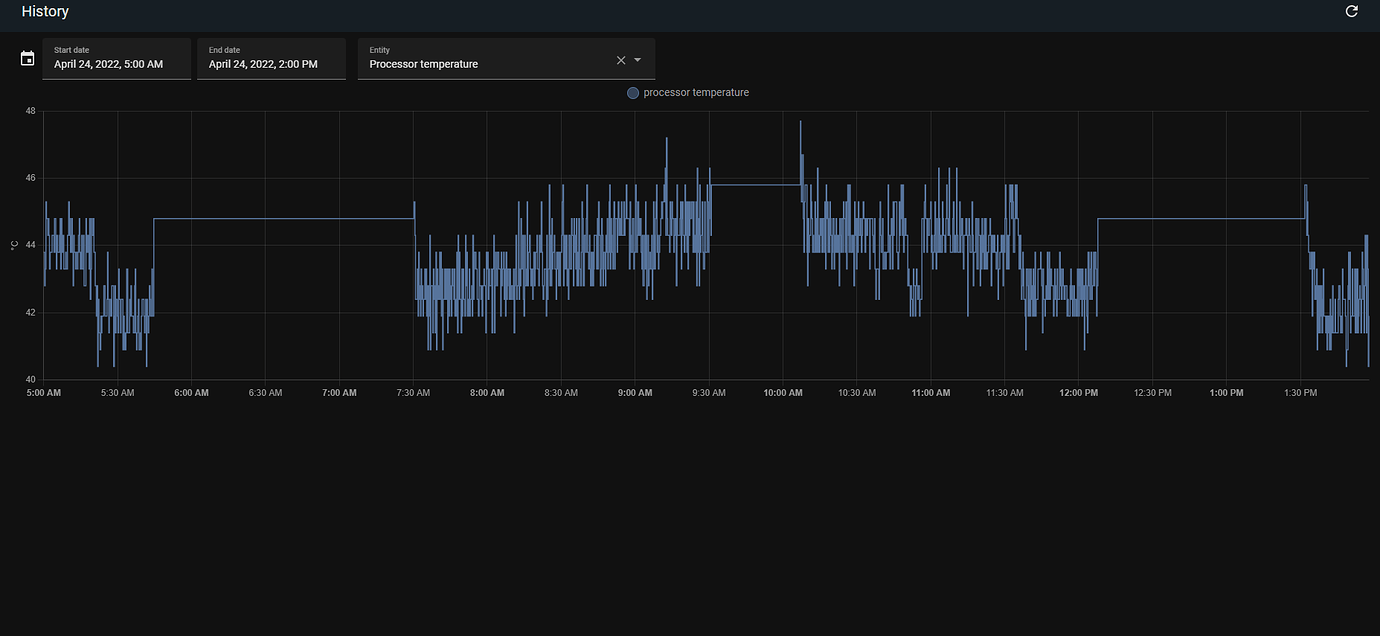Select the calendar icon beside Start date
Viewport: 1380px width, 636px height.
(x=26, y=58)
